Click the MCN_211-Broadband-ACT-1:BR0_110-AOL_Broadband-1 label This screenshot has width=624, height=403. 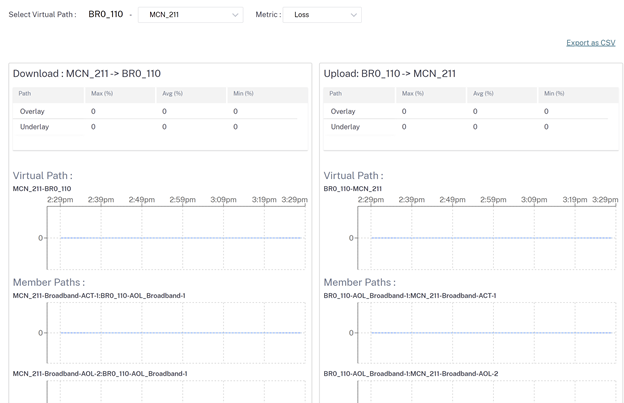99,296
